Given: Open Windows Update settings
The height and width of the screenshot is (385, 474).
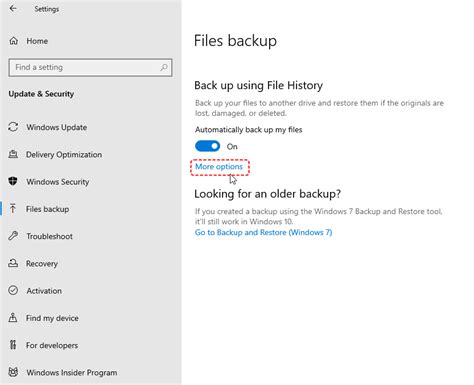Looking at the screenshot, I should [x=57, y=127].
